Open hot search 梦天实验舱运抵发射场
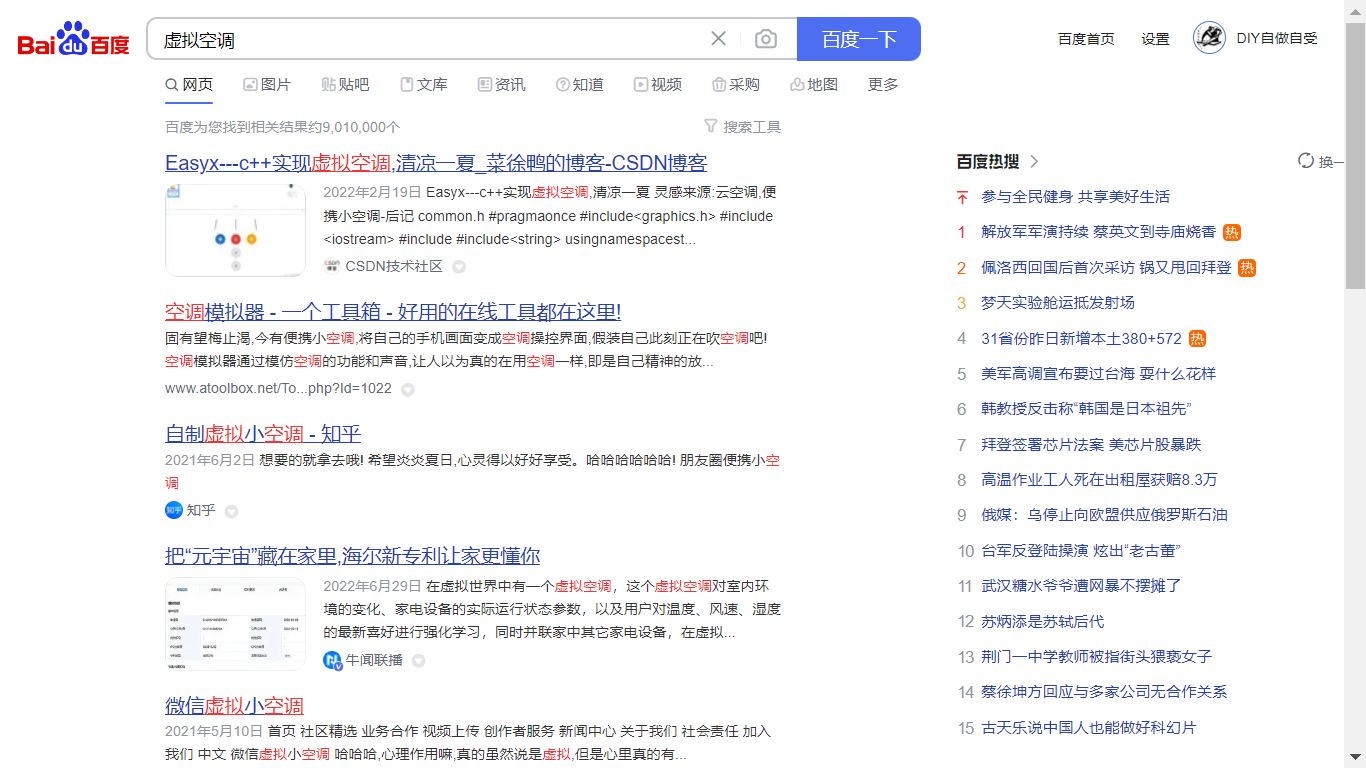1366x768 pixels. click(x=1058, y=303)
